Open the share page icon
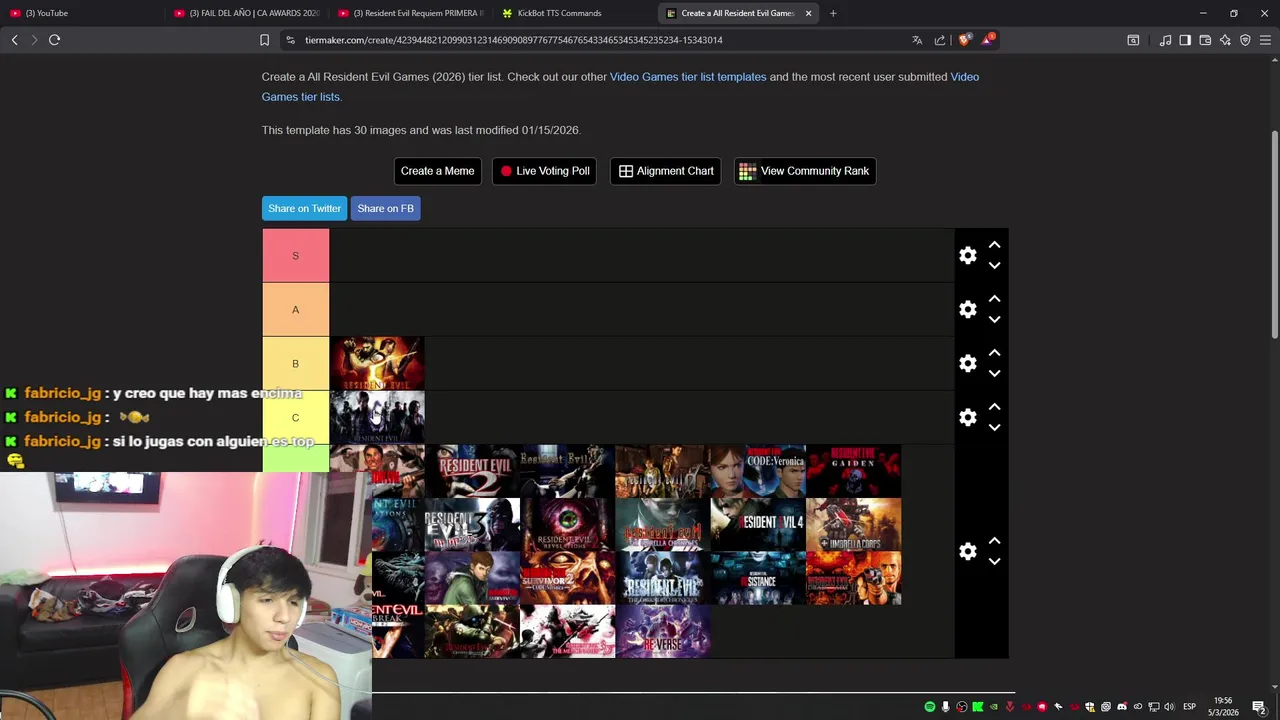The image size is (1280, 720). click(x=940, y=40)
